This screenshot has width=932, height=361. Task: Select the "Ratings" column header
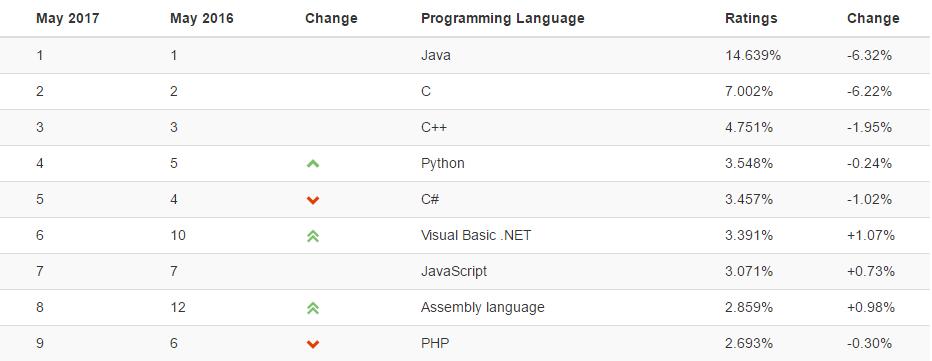[x=751, y=18]
